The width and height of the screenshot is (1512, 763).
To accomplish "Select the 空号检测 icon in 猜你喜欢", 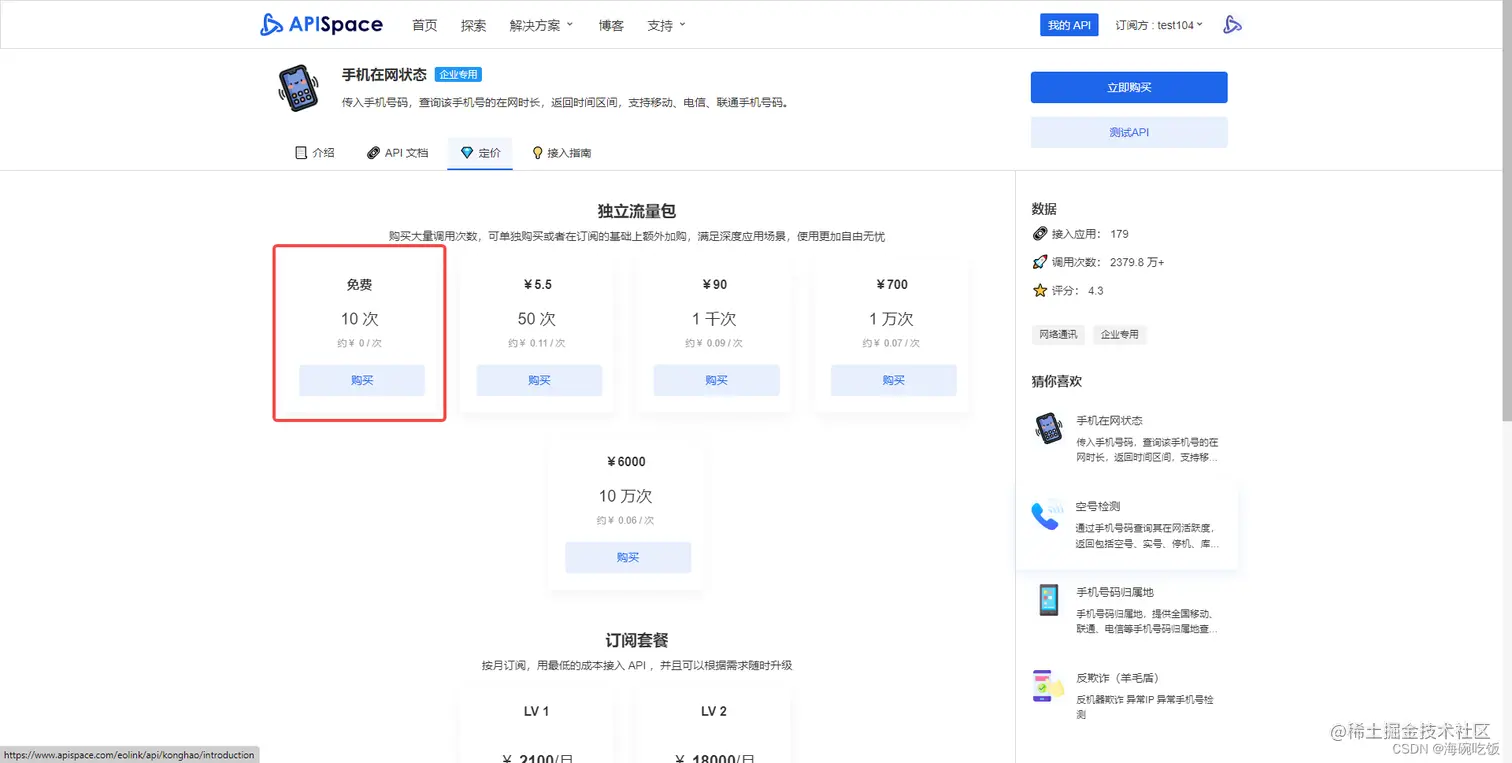I will point(1047,514).
